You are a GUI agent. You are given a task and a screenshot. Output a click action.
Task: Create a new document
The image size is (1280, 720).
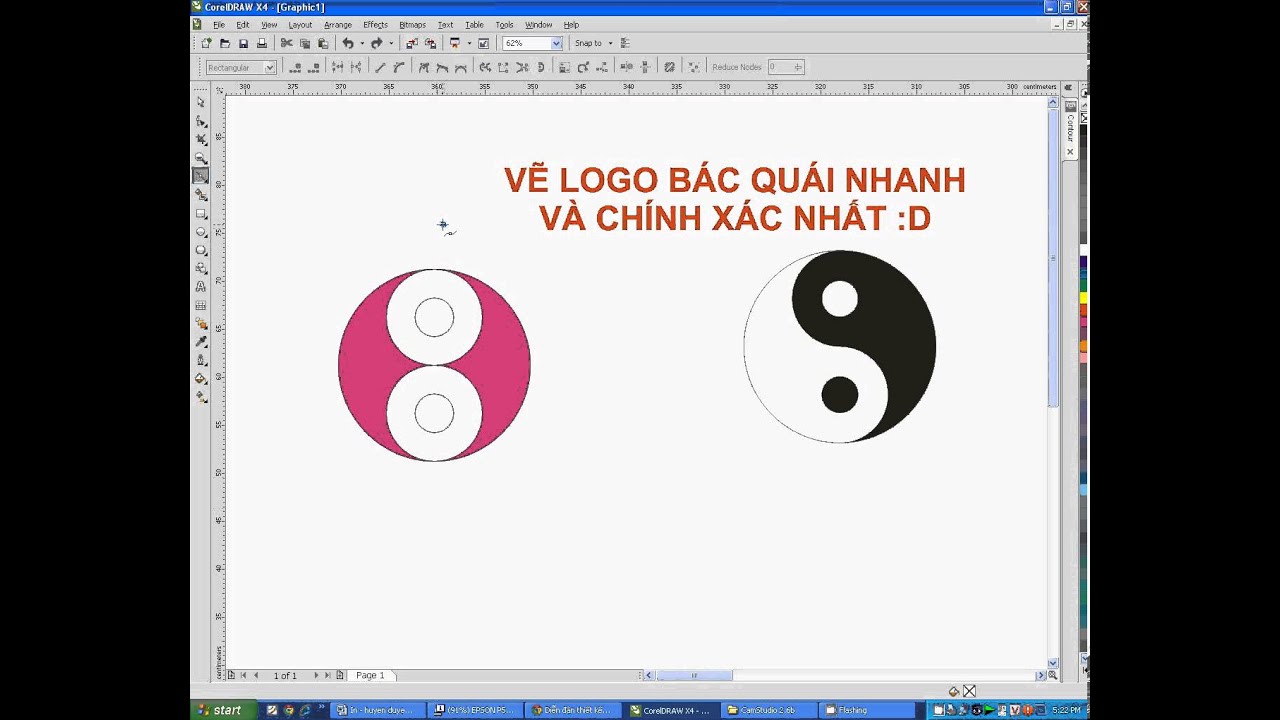pos(206,43)
